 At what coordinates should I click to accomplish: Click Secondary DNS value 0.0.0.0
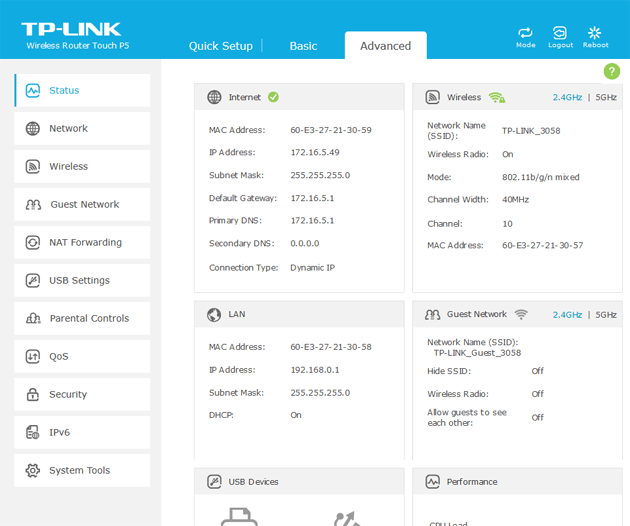(305, 244)
